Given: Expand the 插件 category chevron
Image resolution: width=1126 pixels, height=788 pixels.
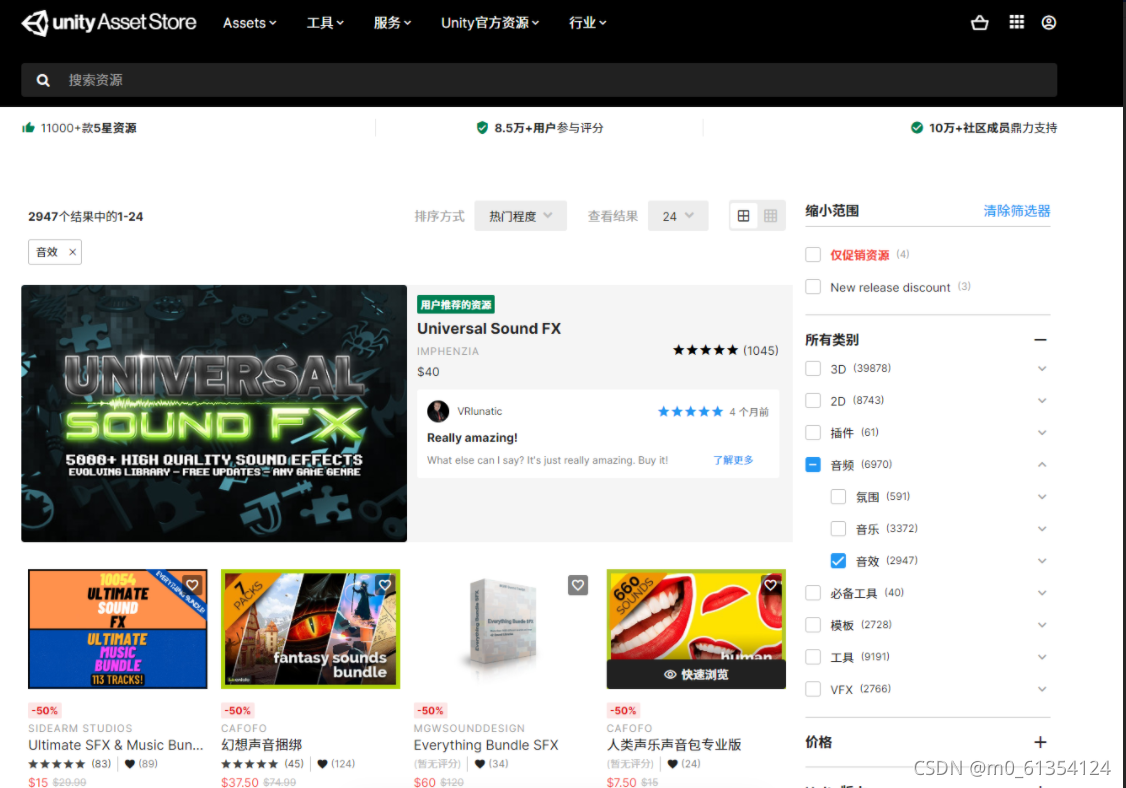Looking at the screenshot, I should point(1042,432).
